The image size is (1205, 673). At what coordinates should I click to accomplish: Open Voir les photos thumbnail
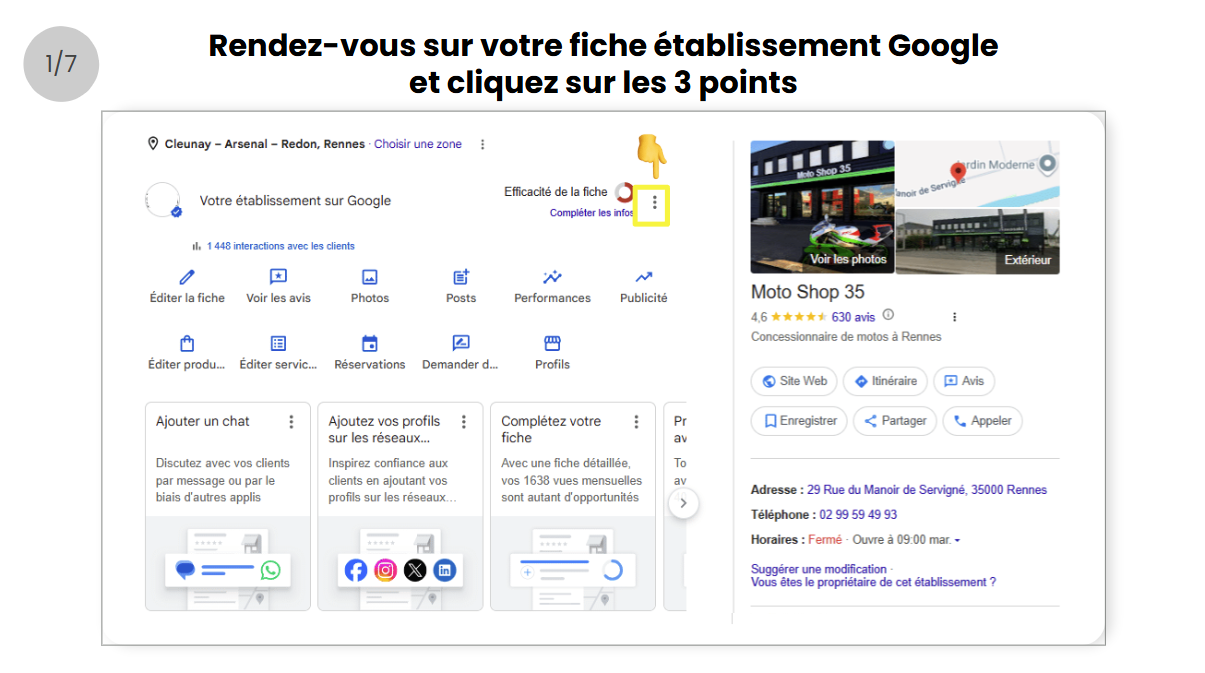(x=822, y=207)
